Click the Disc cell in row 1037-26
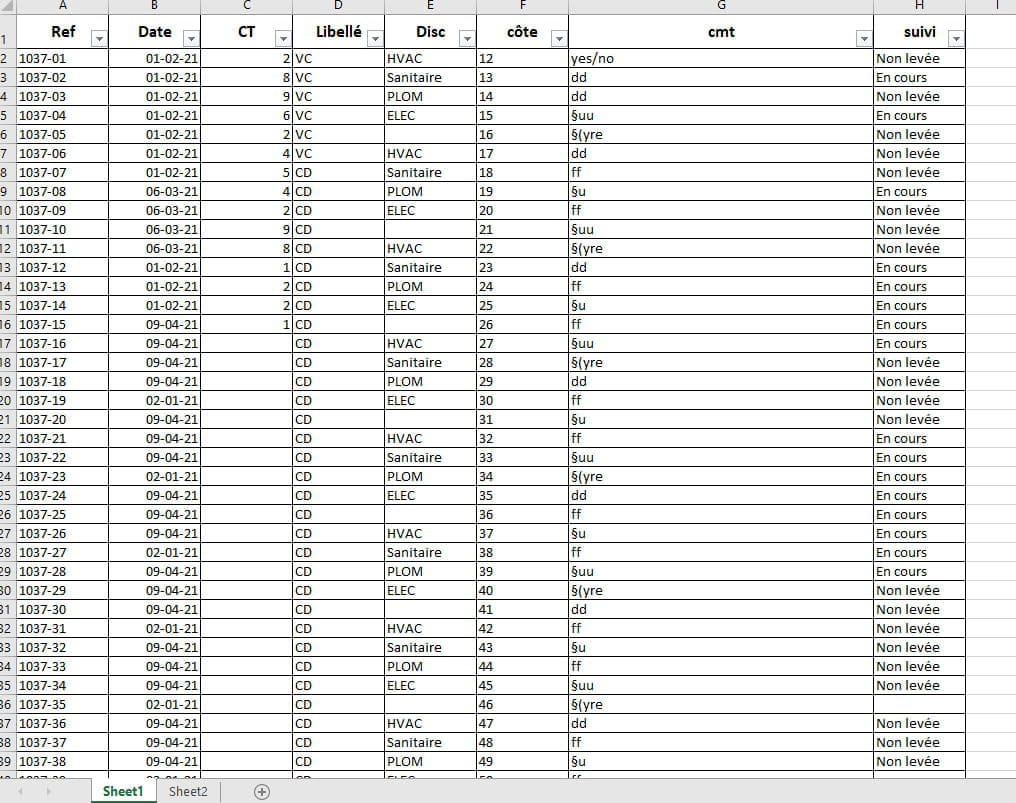The height and width of the screenshot is (803, 1016). coord(430,533)
